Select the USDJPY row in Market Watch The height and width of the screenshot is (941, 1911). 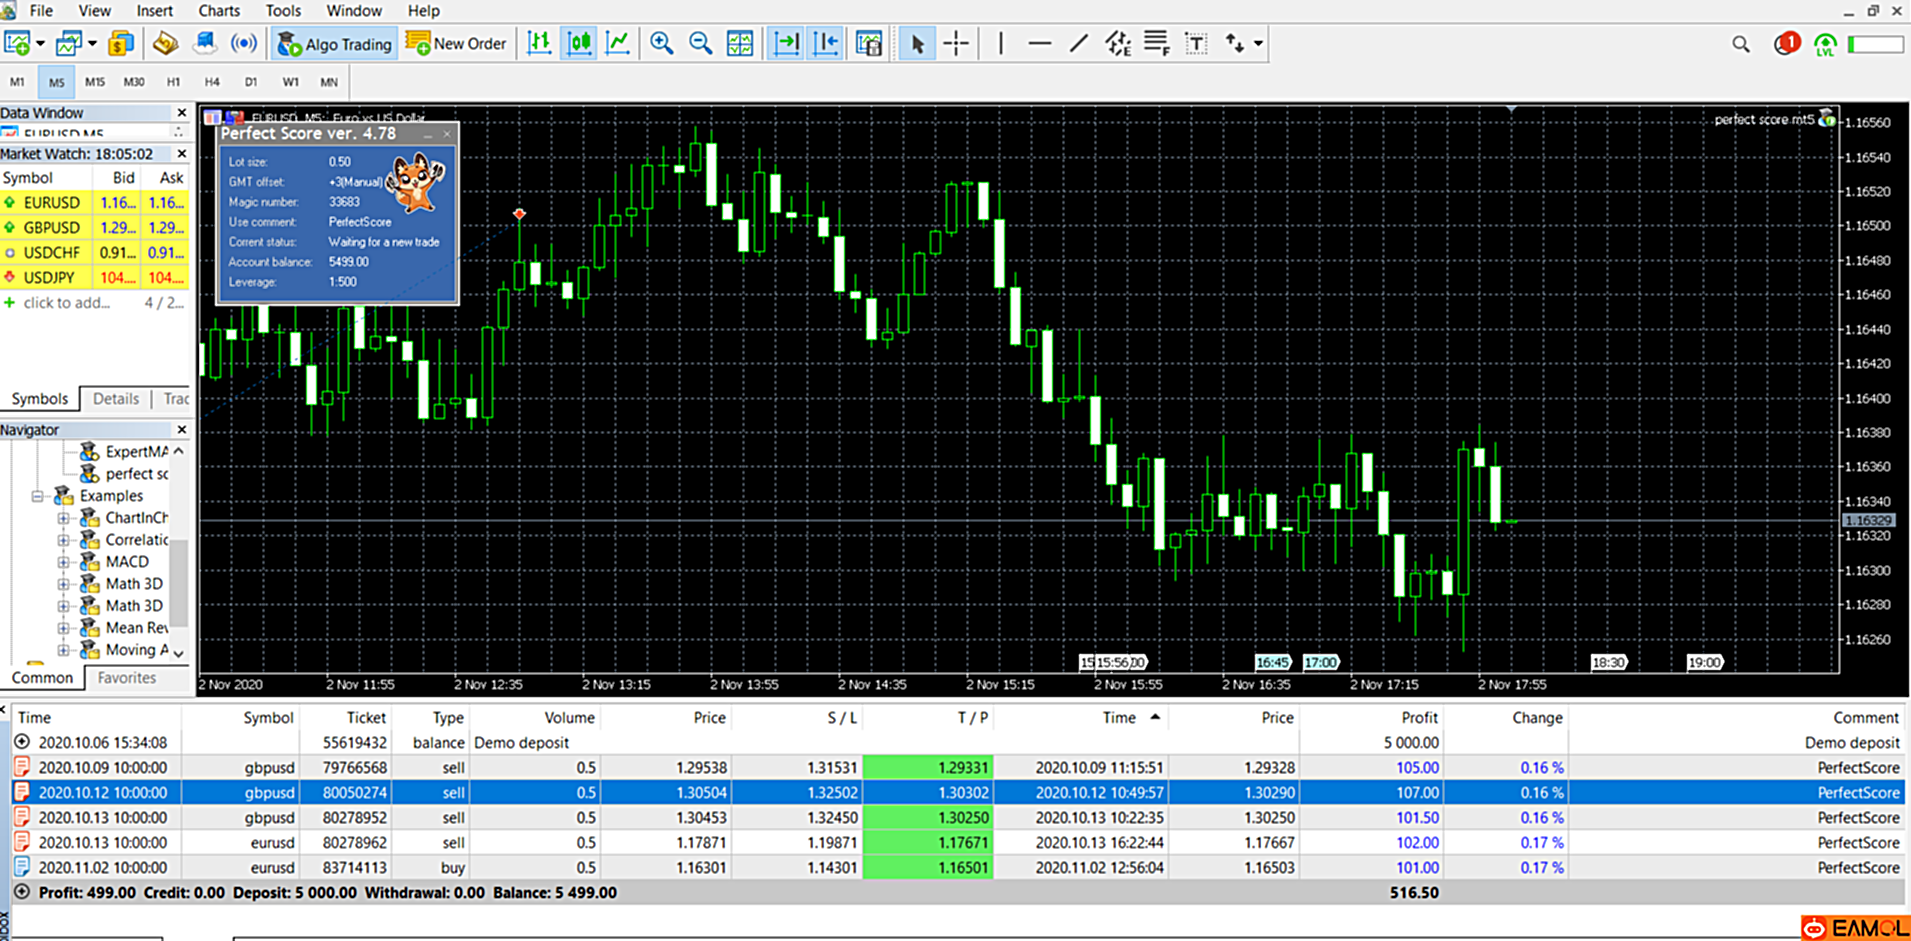tap(95, 277)
